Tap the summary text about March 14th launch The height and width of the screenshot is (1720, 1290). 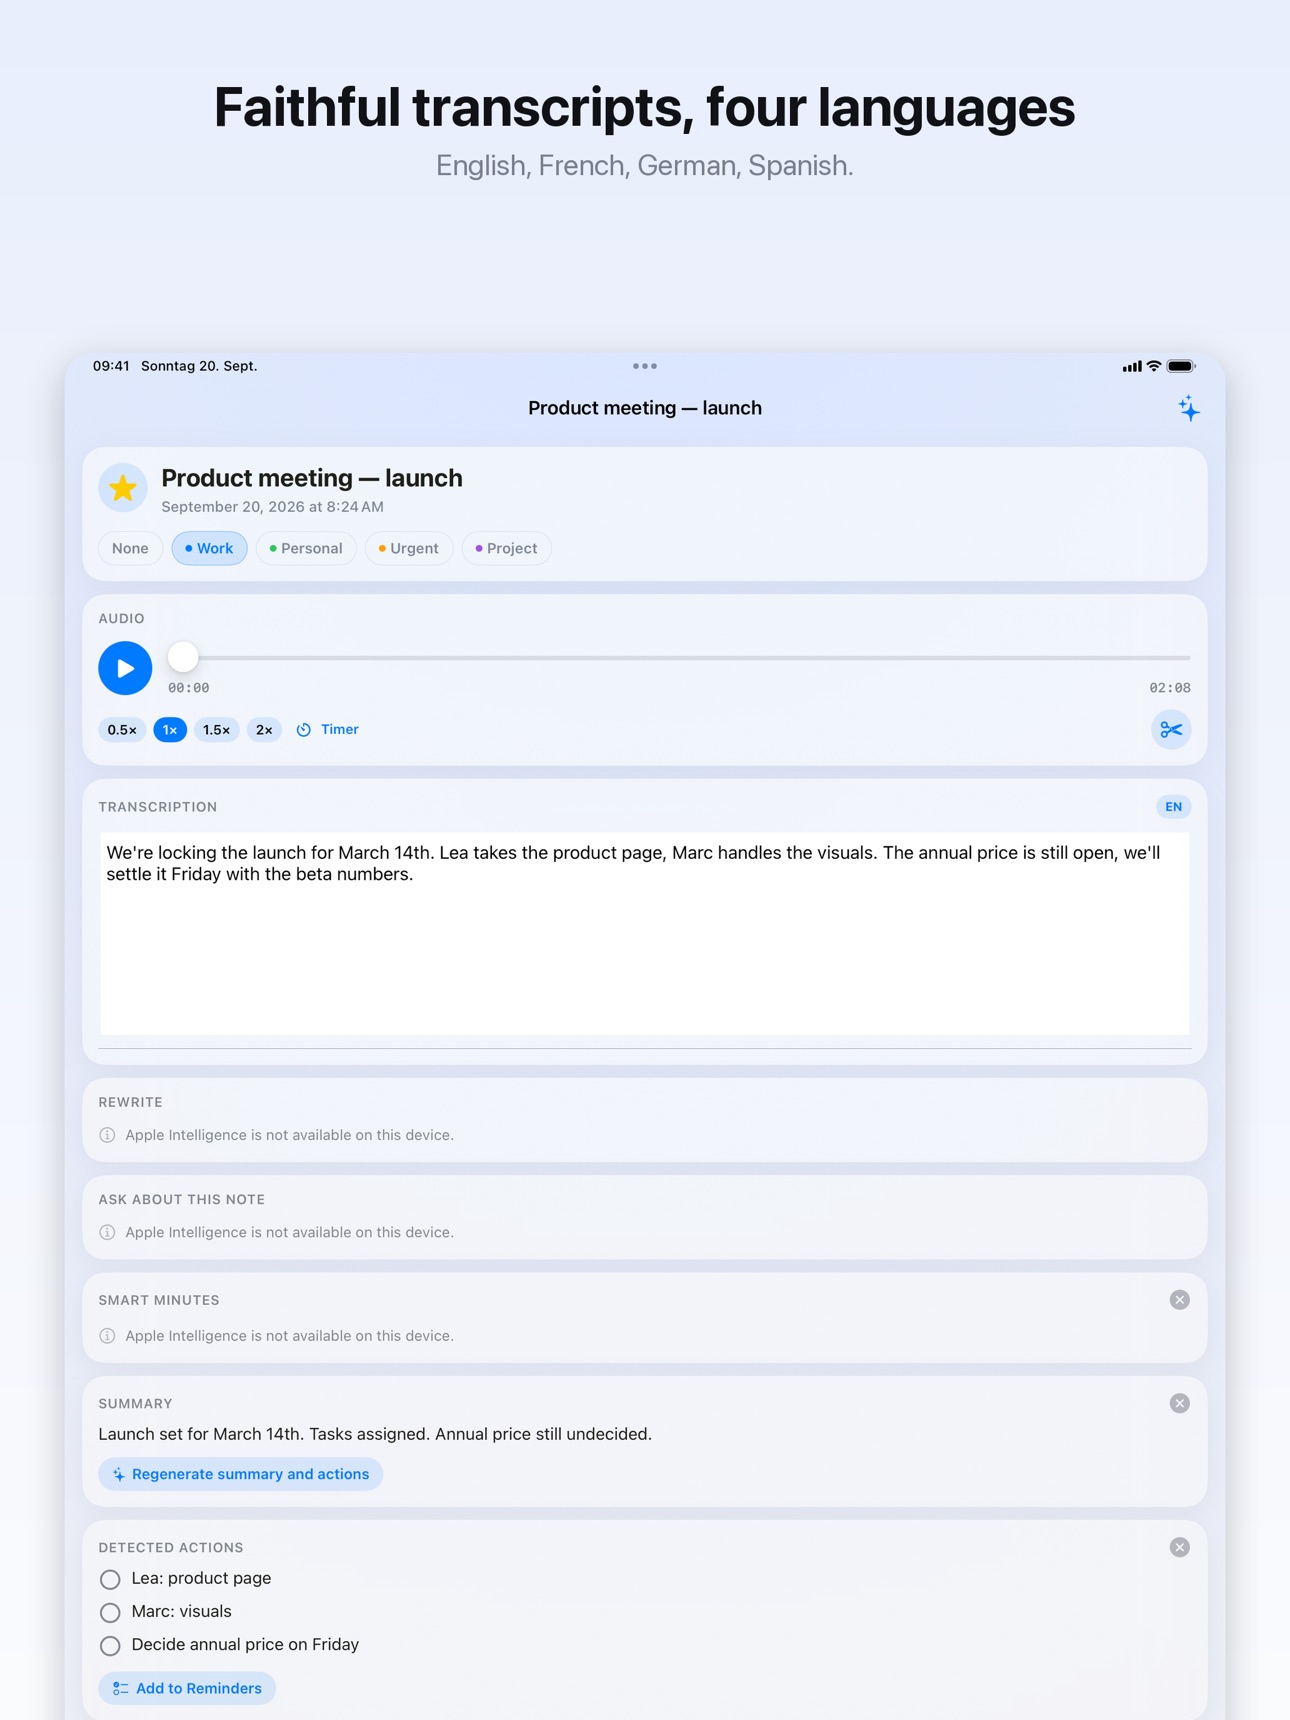tap(375, 1434)
